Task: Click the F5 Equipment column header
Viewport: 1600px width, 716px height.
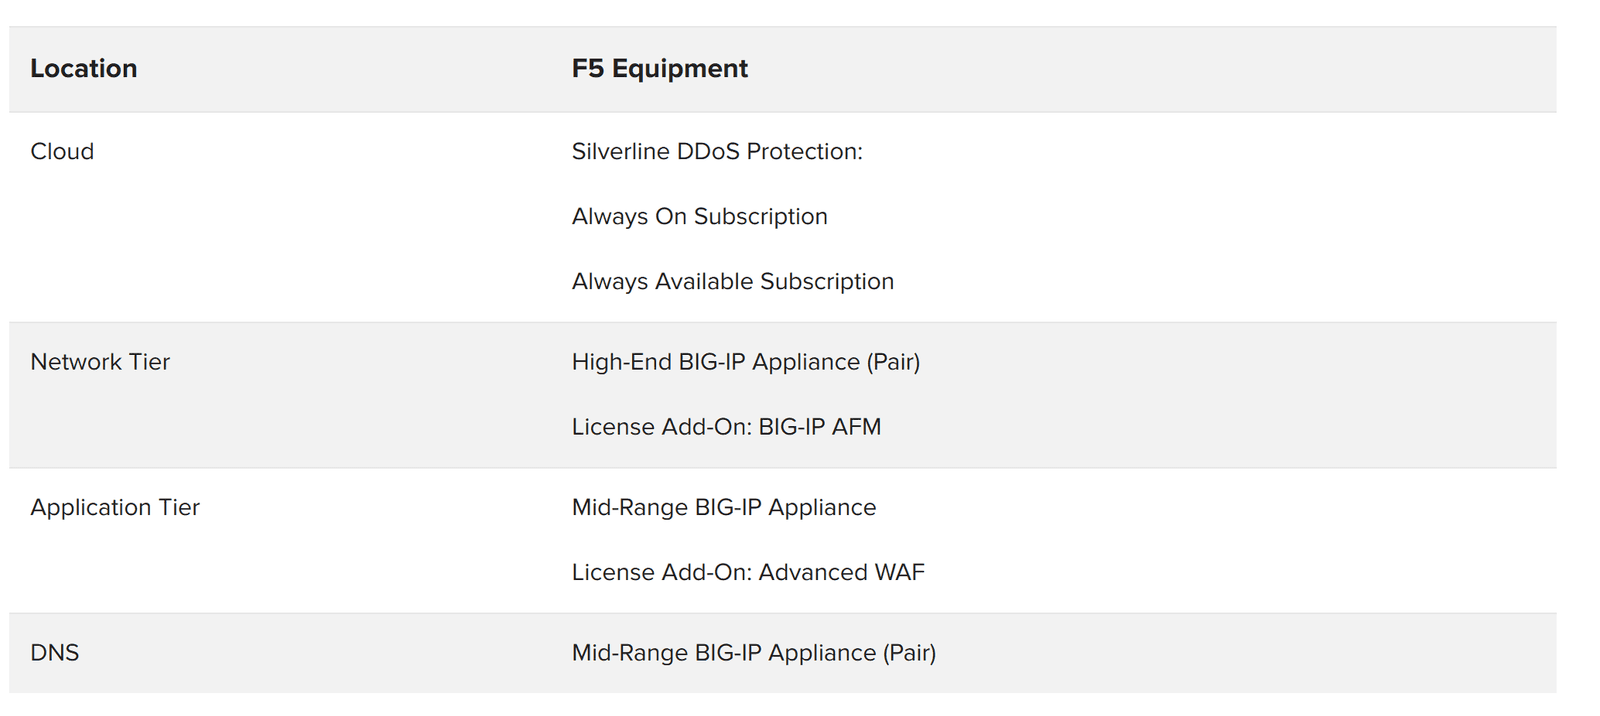Action: pos(659,69)
